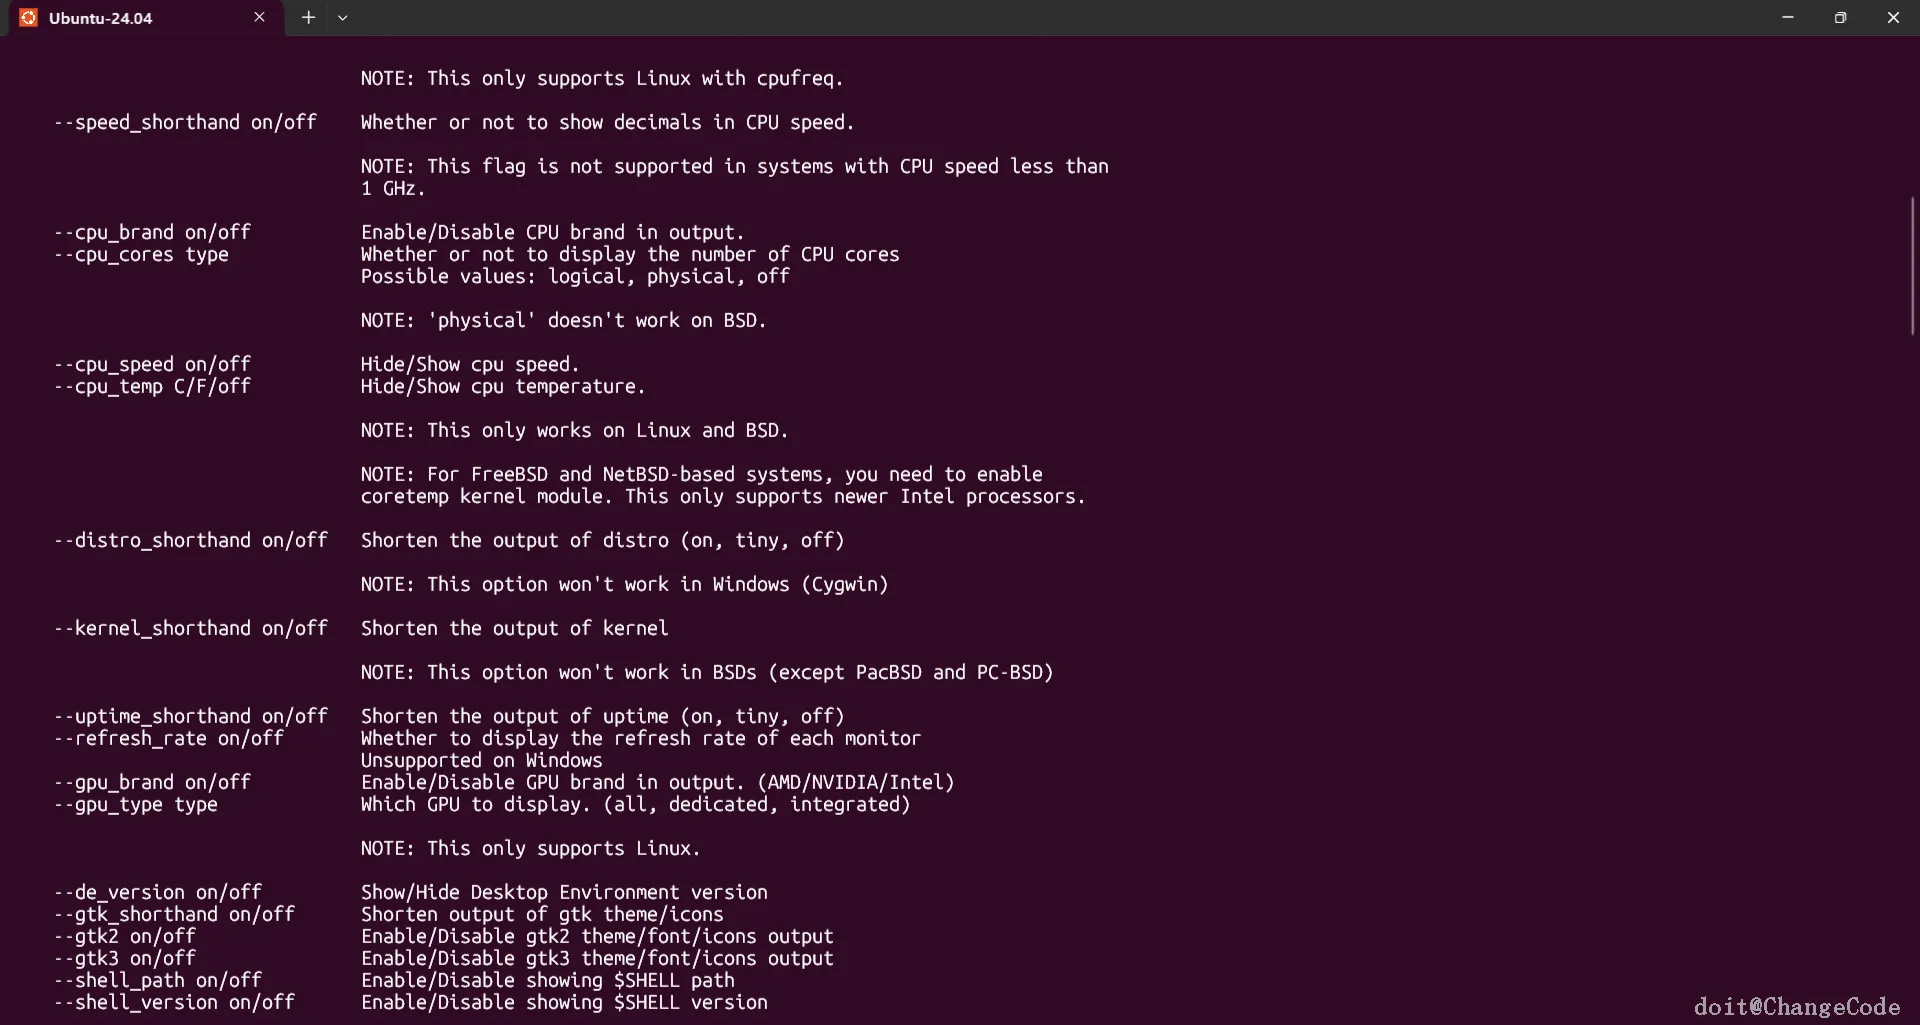Screen dimensions: 1920x1025
Task: Restore down the terminal window
Action: coord(1840,17)
